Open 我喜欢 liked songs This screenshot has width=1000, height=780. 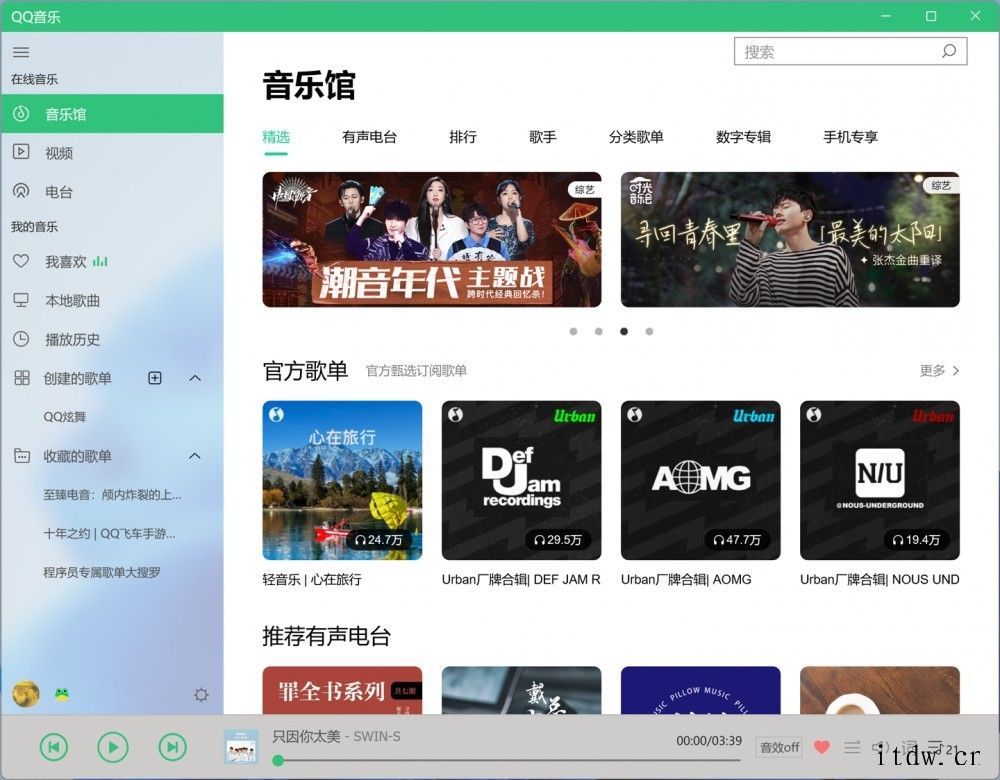[112, 261]
